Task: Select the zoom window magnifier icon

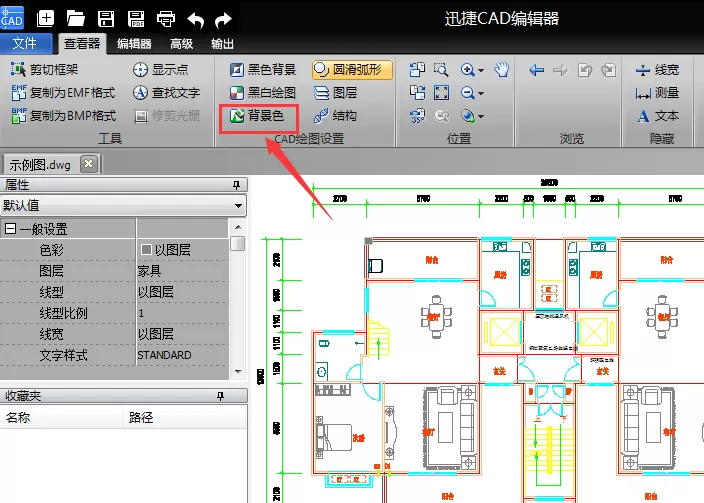Action: 441,70
